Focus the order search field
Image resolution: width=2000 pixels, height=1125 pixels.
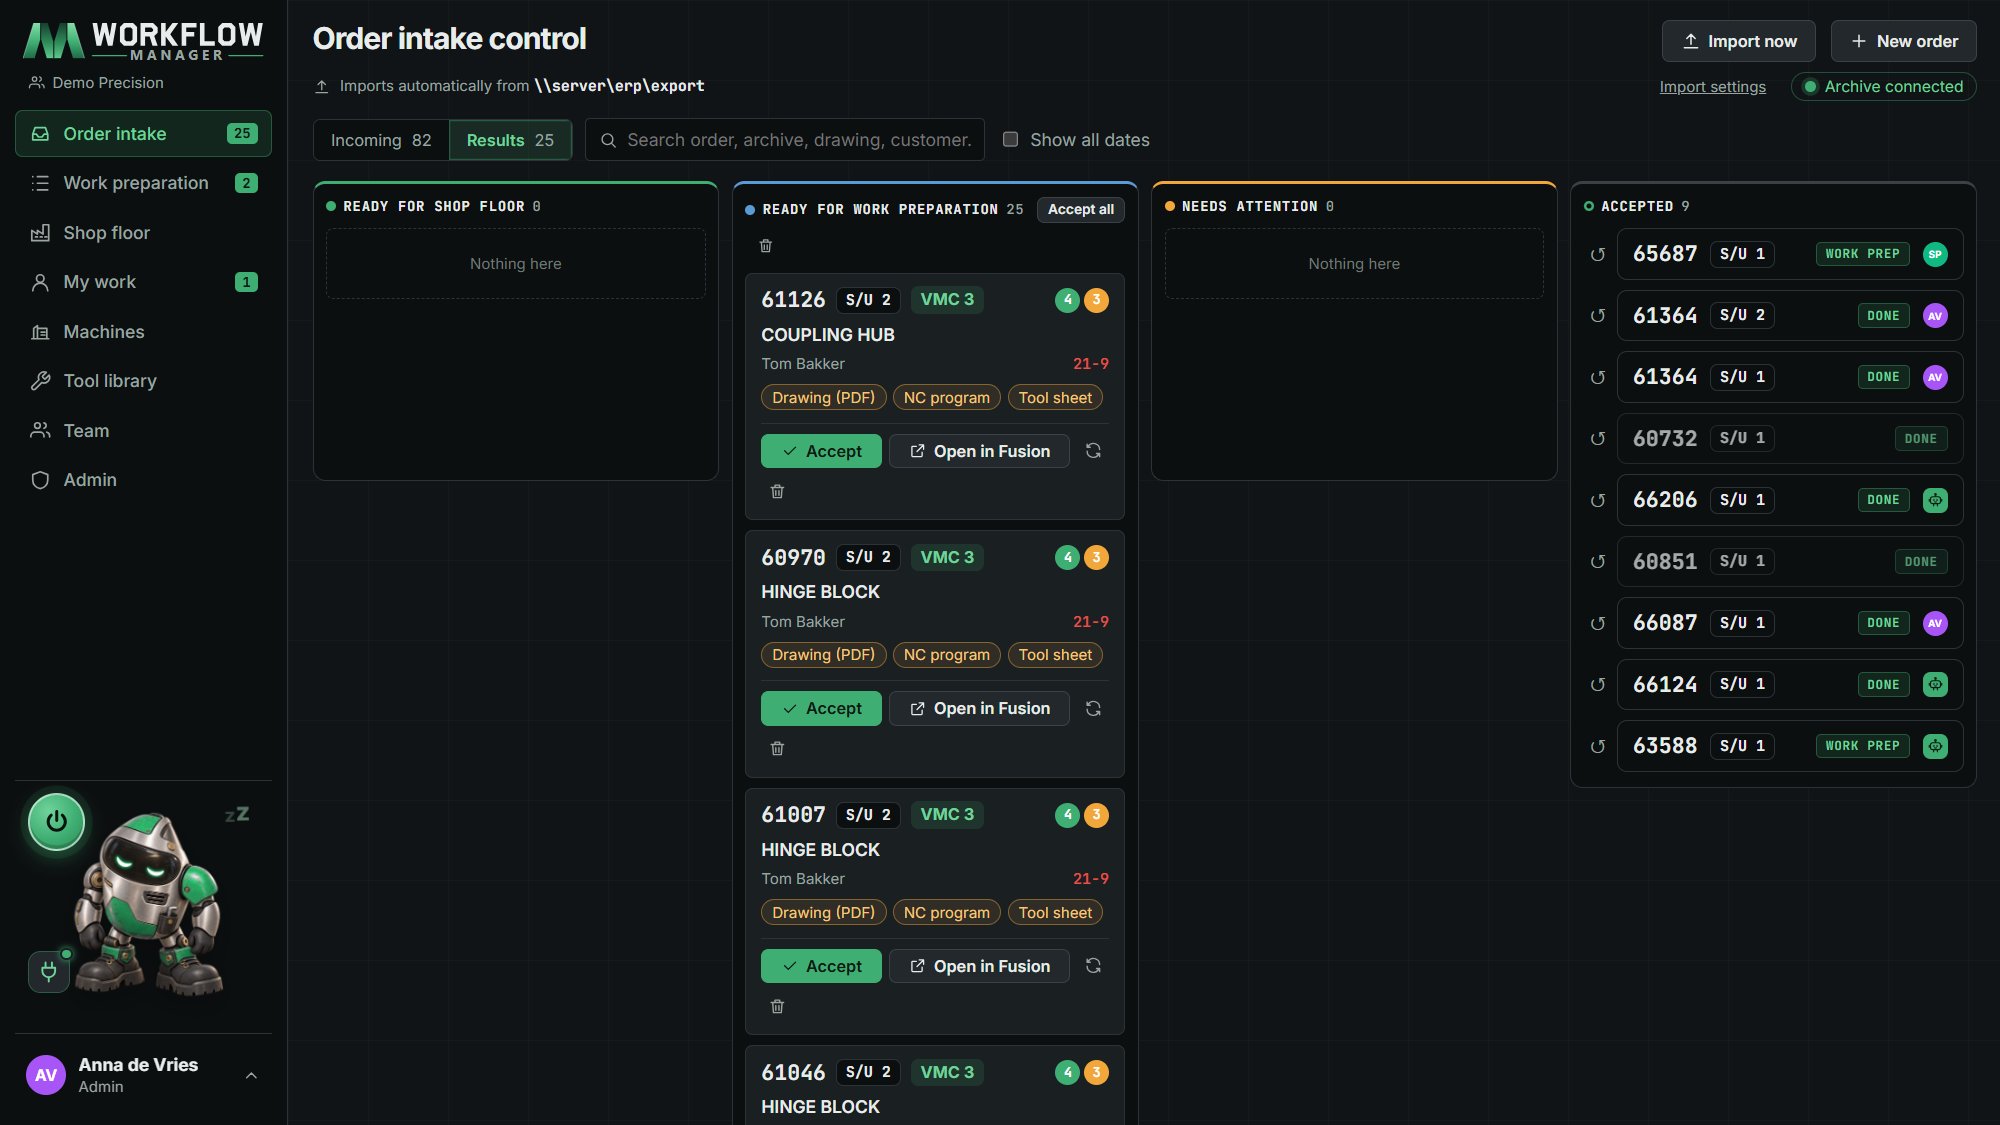click(x=785, y=140)
